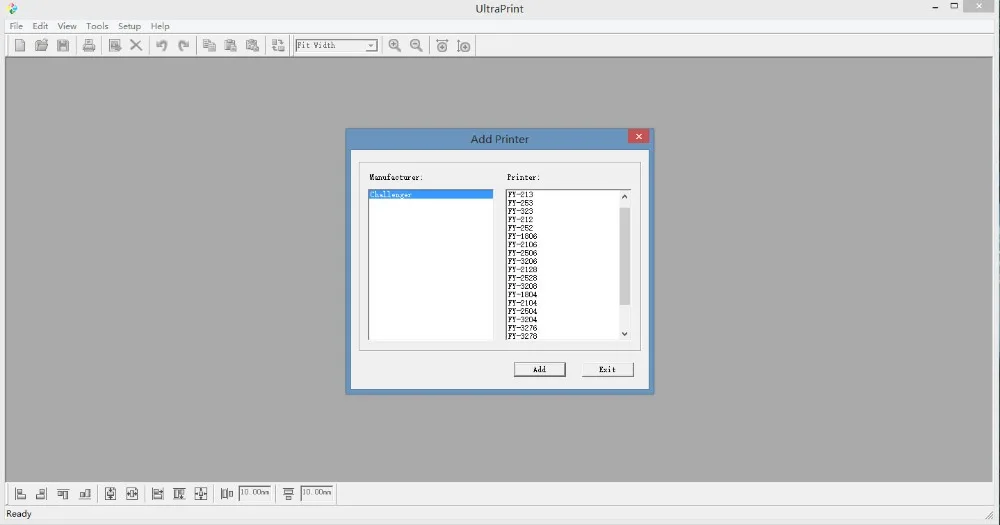Align objects to the bottom edge
Screen dimensions: 1000x525
85,493
